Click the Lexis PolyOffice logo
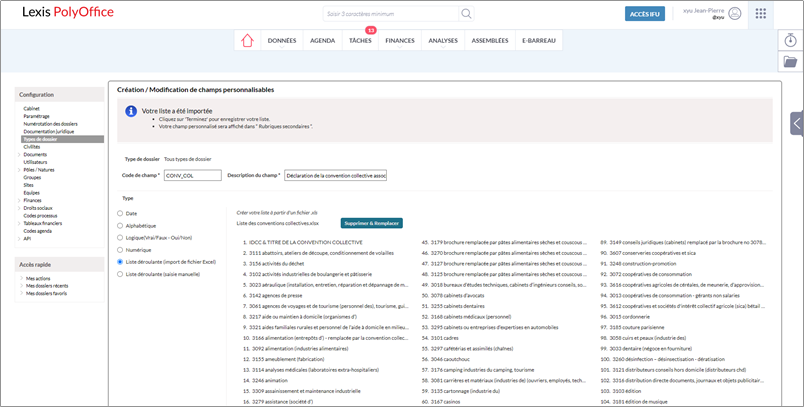Viewport: 804px width, 407px height. coord(68,12)
